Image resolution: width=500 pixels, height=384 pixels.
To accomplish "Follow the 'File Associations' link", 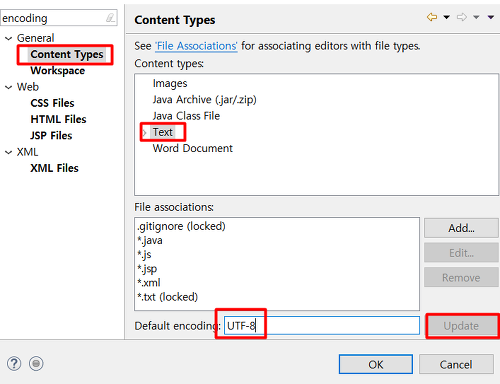I will [x=196, y=46].
